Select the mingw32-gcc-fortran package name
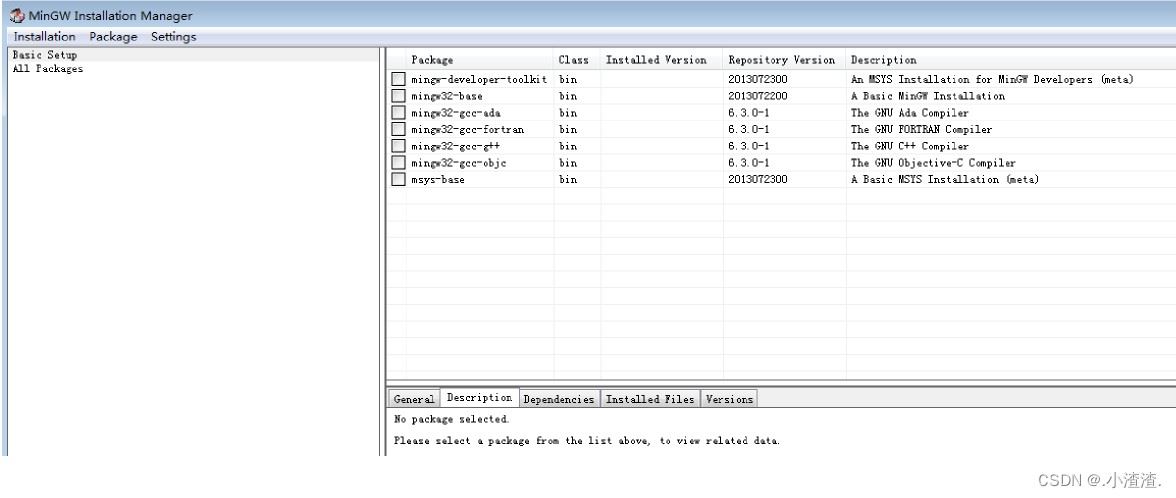This screenshot has width=1176, height=498. pos(468,129)
